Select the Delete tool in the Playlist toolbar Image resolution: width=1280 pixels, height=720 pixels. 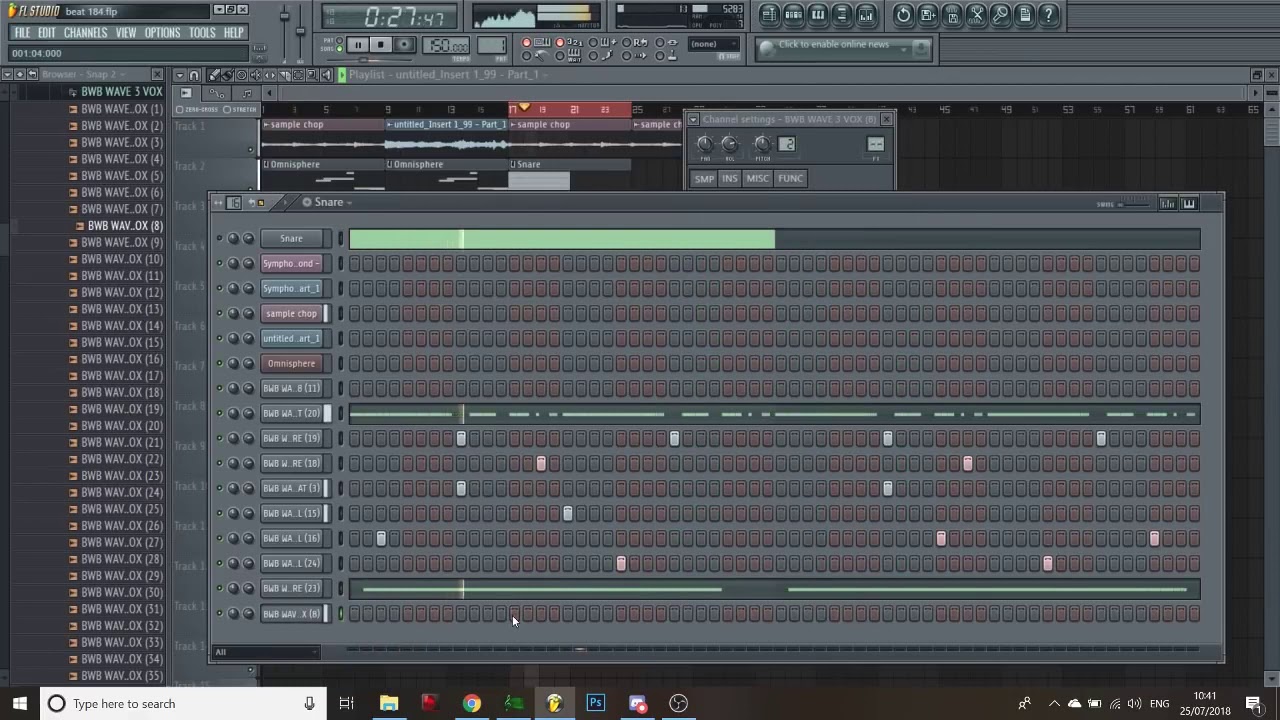pos(241,75)
